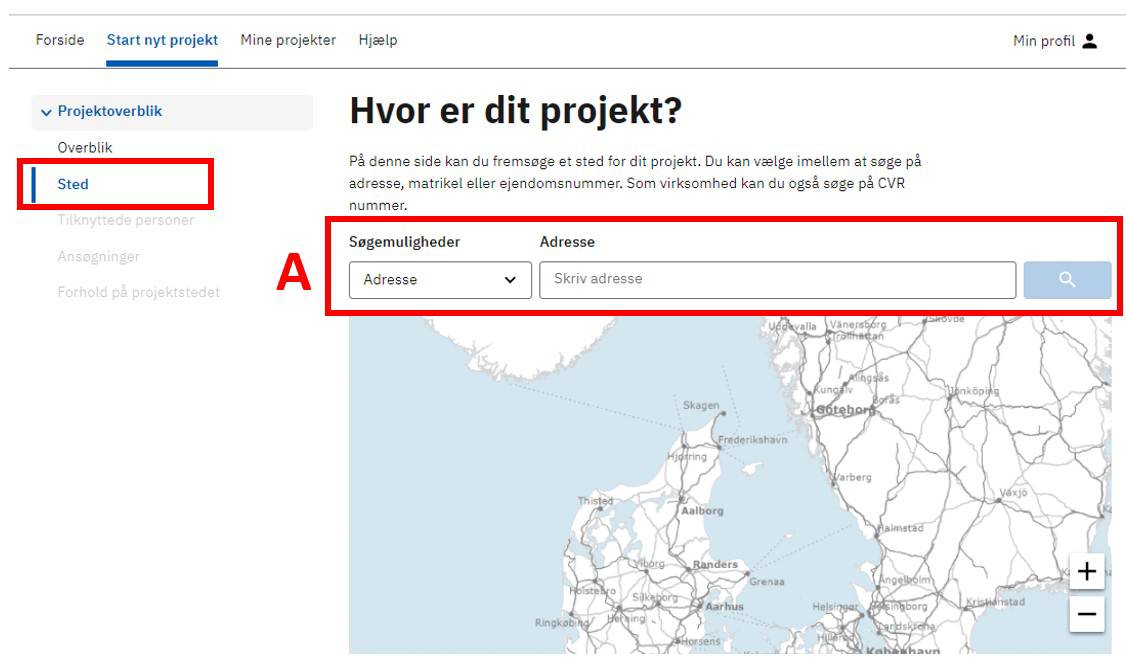The image size is (1126, 662).
Task: Open the Søgemuligheder Adresse dropdown
Action: coord(439,280)
